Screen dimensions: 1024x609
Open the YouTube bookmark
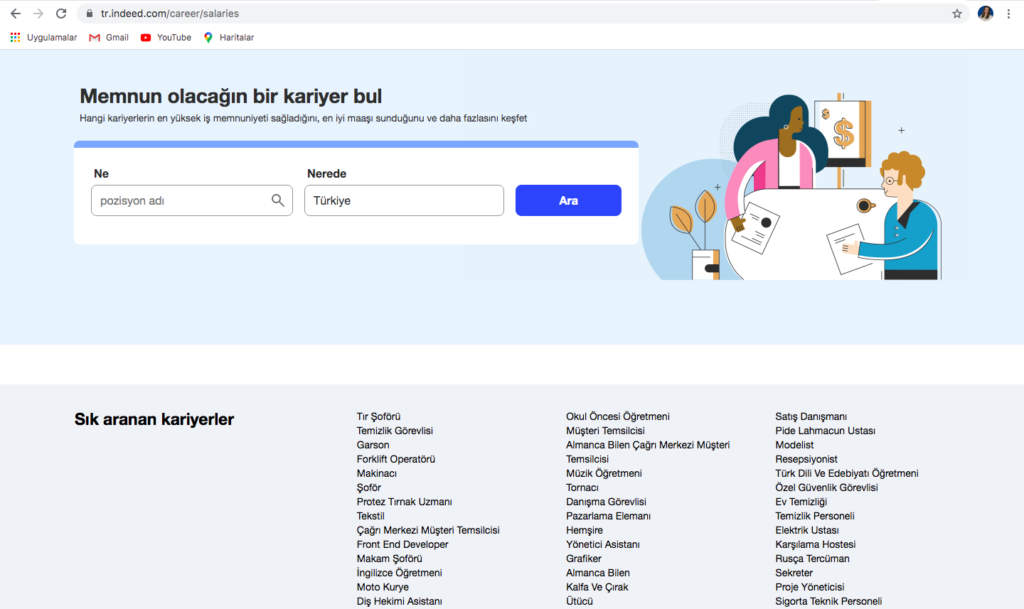(166, 37)
